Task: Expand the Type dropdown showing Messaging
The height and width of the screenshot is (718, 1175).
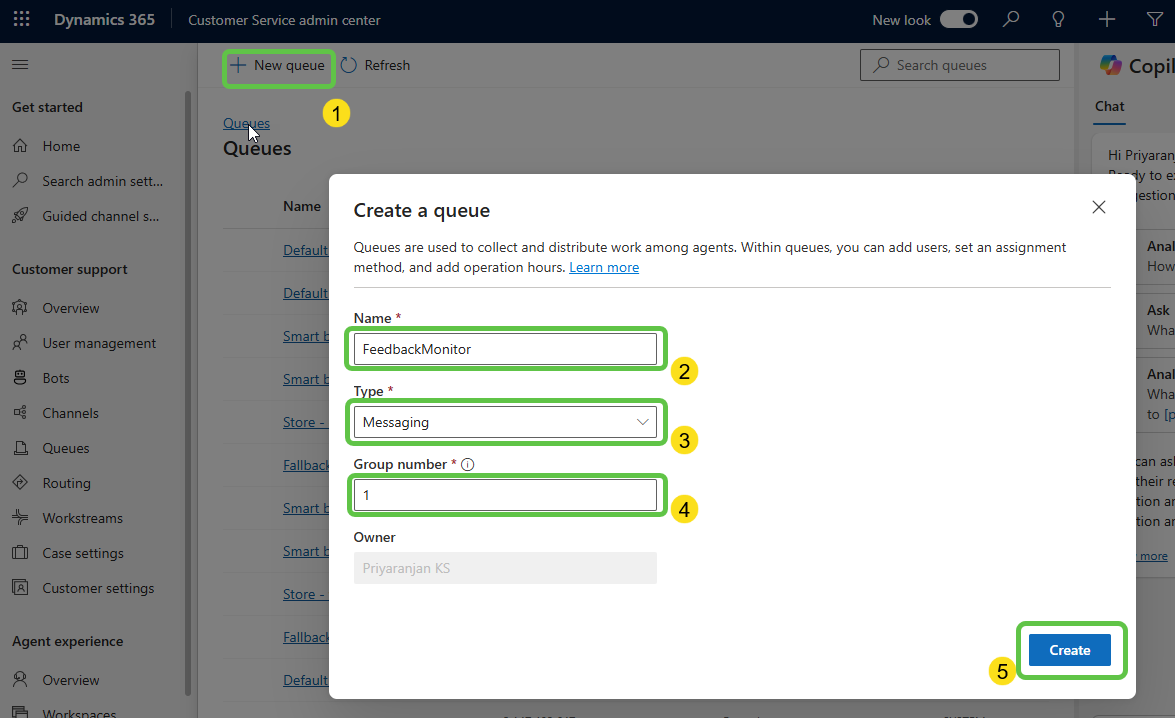Action: pyautogui.click(x=505, y=422)
